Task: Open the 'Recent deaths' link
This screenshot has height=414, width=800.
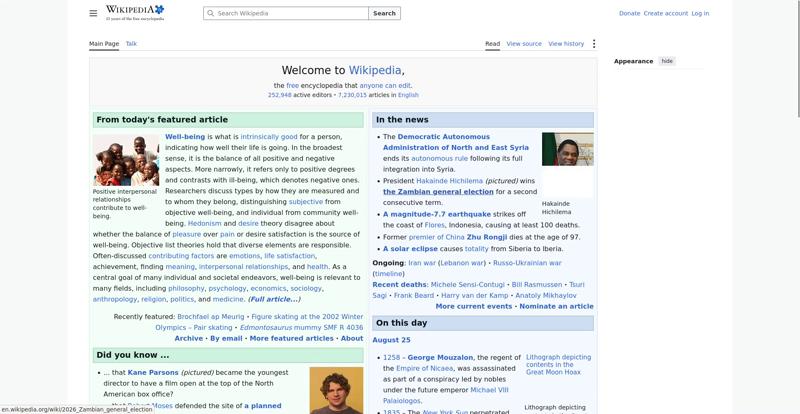Action: (399, 285)
